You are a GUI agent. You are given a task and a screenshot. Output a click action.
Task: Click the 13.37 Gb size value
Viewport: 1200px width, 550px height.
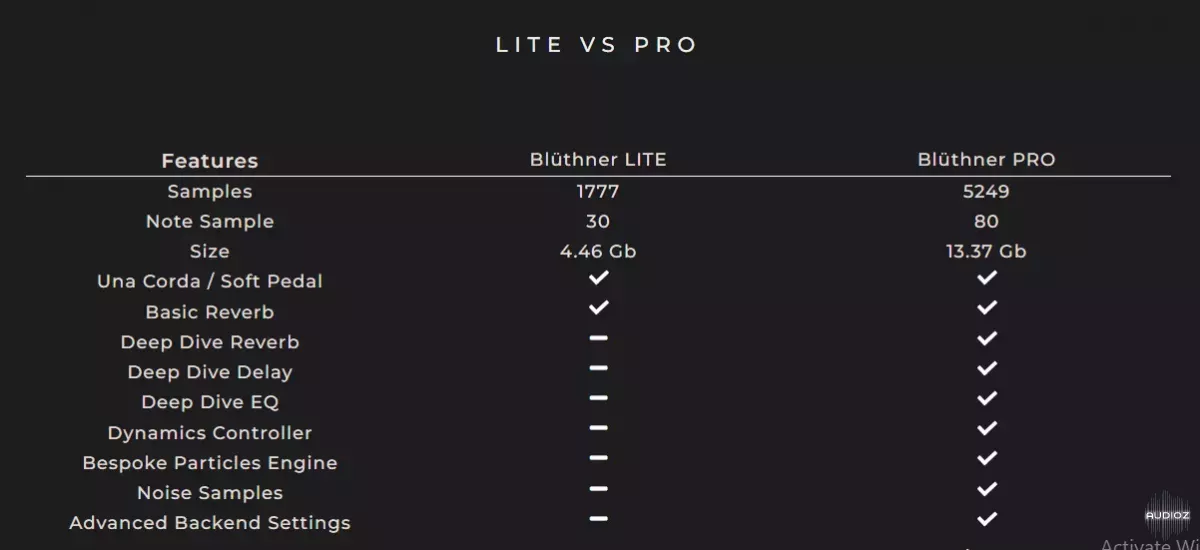click(986, 251)
